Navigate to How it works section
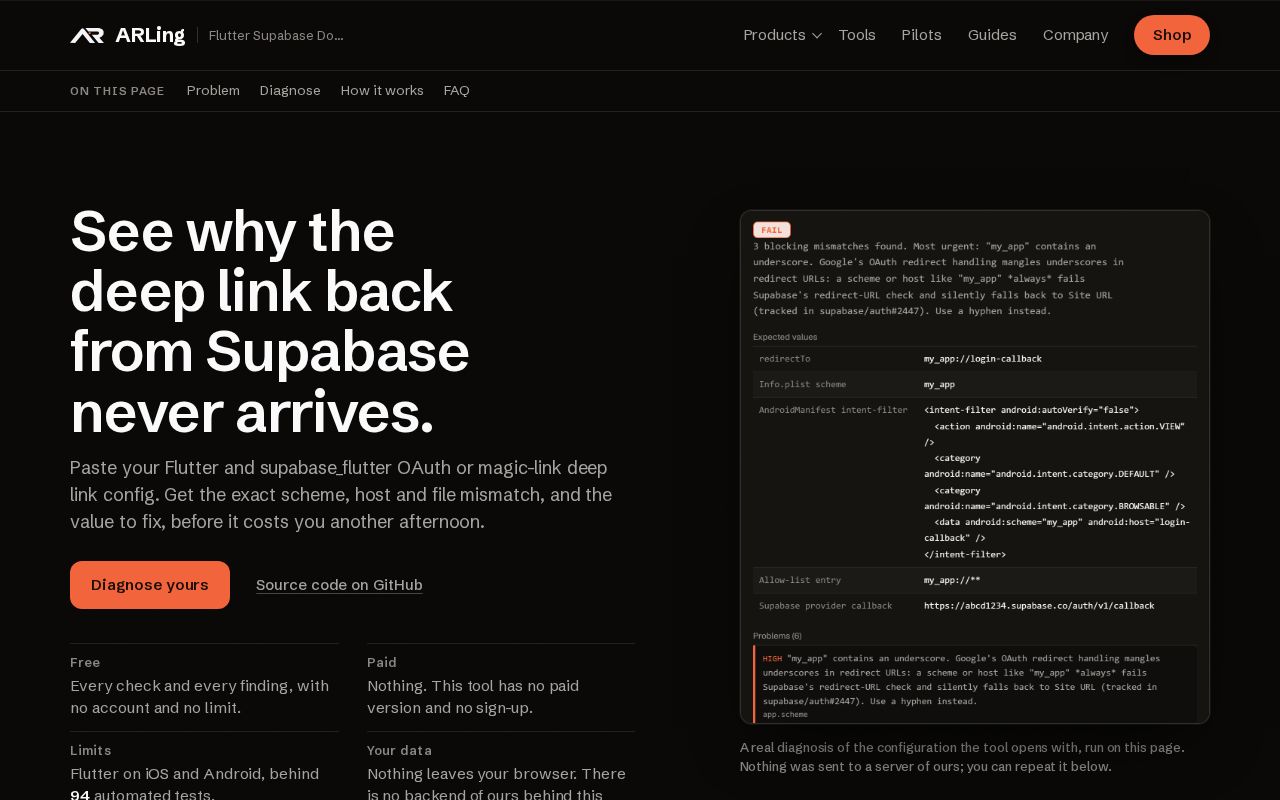The image size is (1280, 800). [382, 91]
